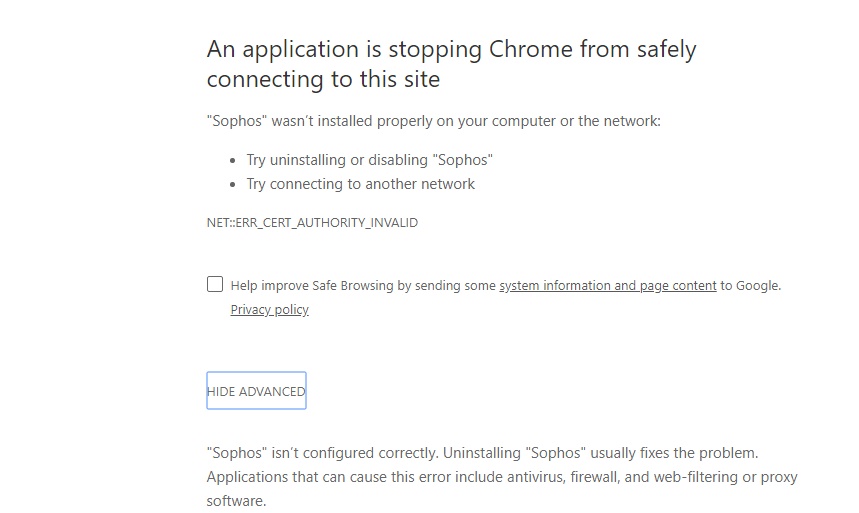Click the HIDE ADVANCED button

[256, 391]
